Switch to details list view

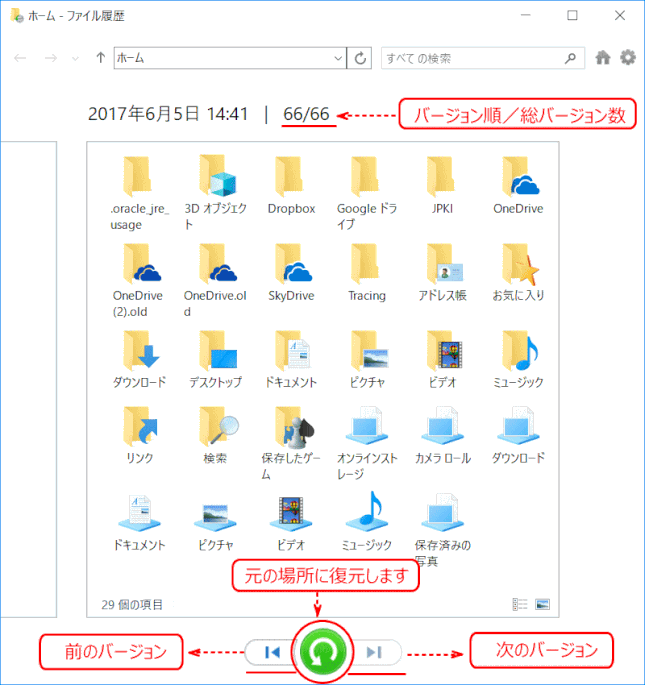click(520, 604)
